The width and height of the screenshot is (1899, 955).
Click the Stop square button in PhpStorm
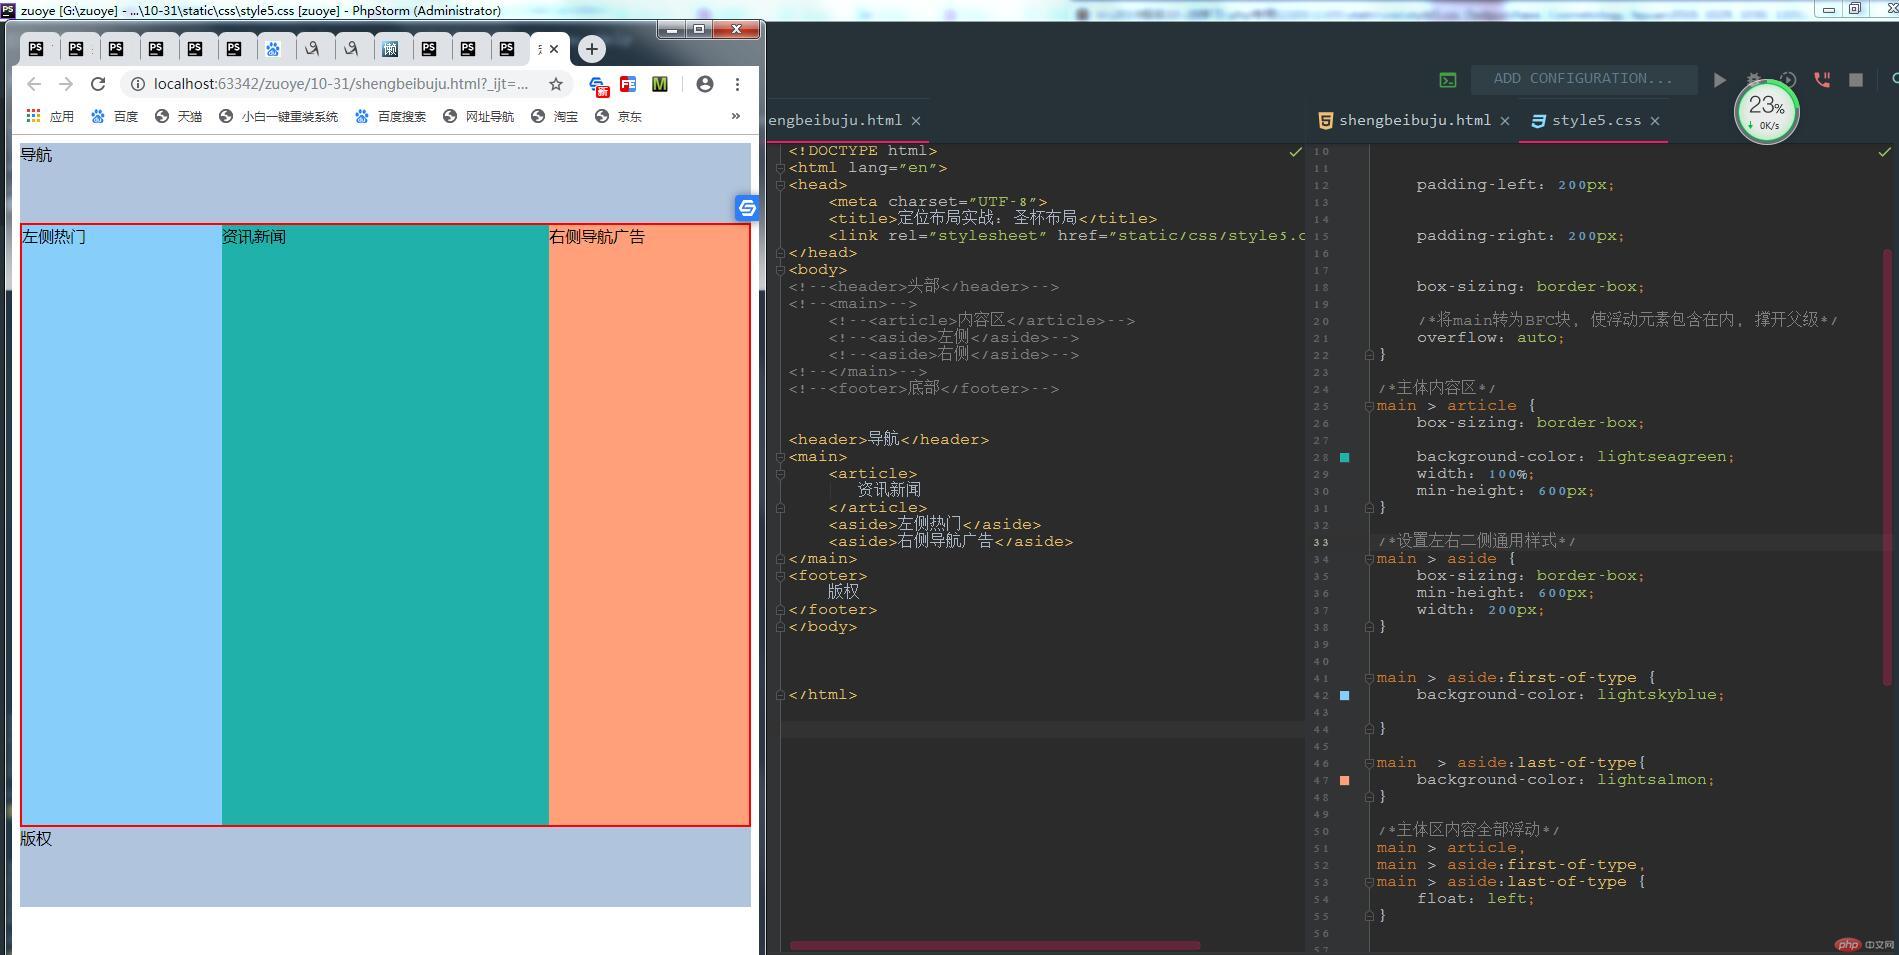point(1856,80)
